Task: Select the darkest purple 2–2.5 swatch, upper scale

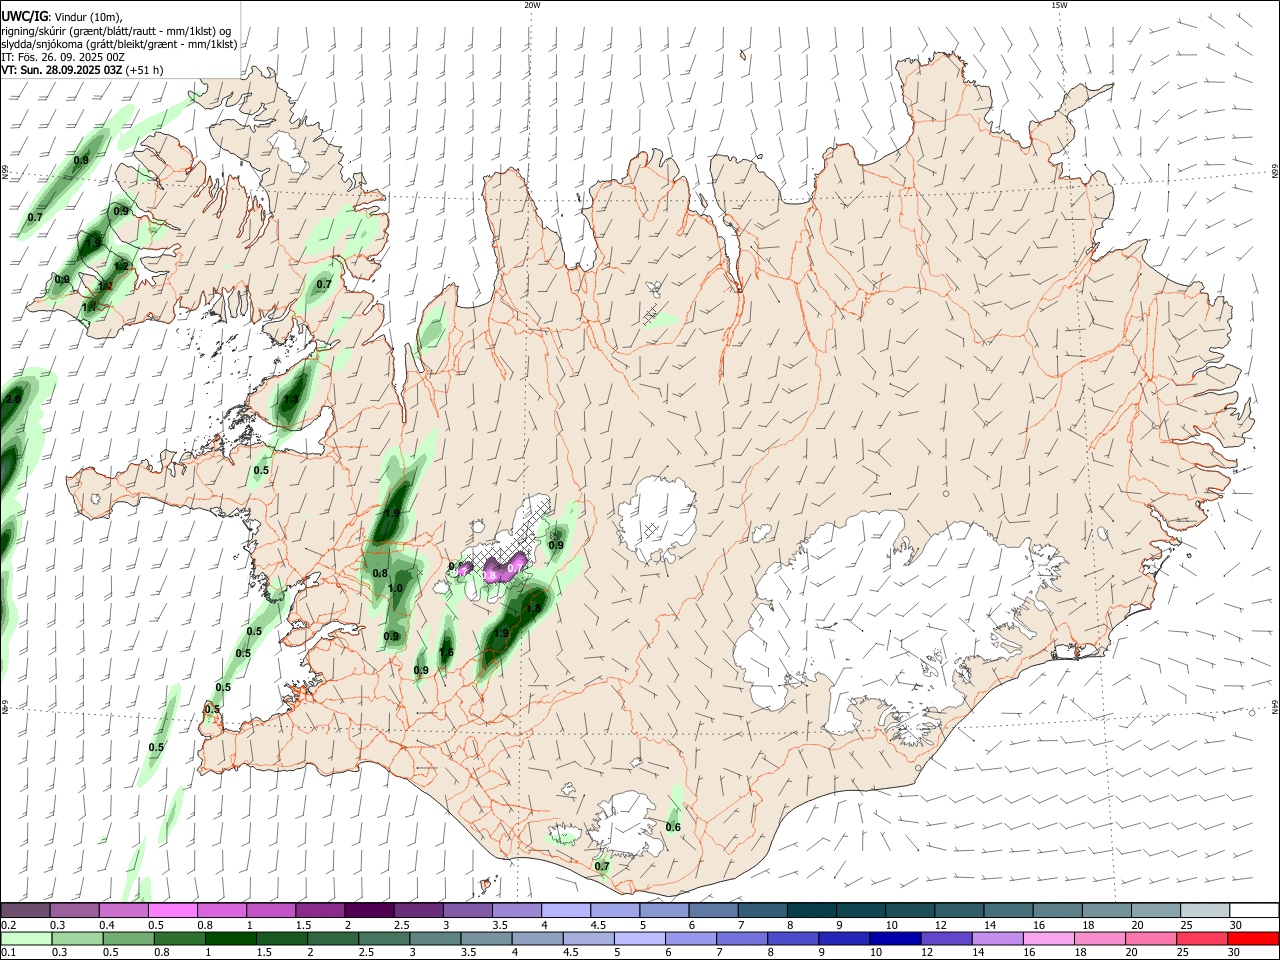Action: 368,910
